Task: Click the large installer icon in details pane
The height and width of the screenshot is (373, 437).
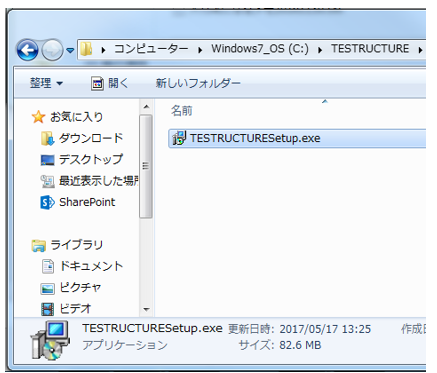Action: [x=50, y=340]
